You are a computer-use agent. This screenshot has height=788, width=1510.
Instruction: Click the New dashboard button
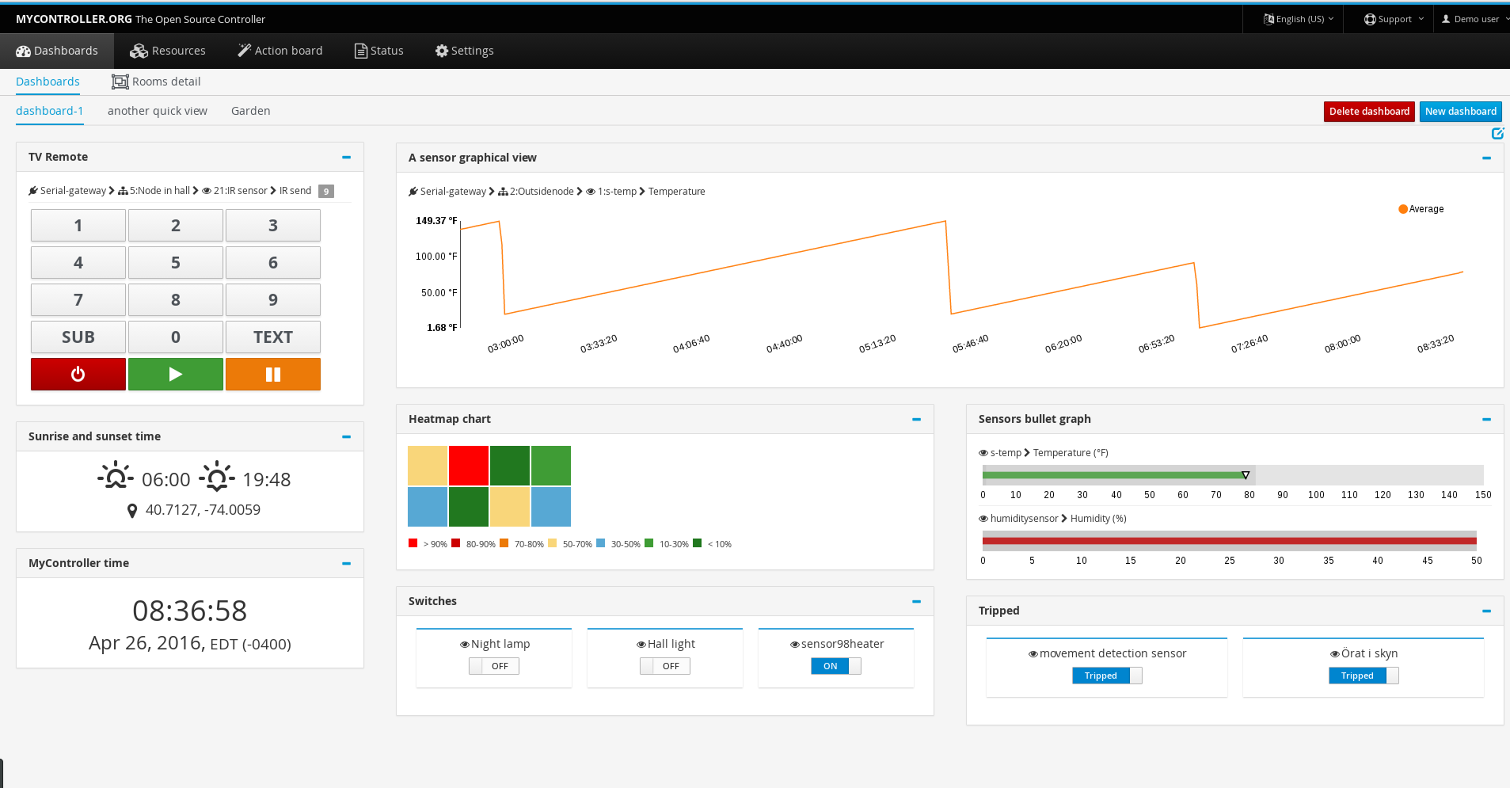click(x=1460, y=111)
